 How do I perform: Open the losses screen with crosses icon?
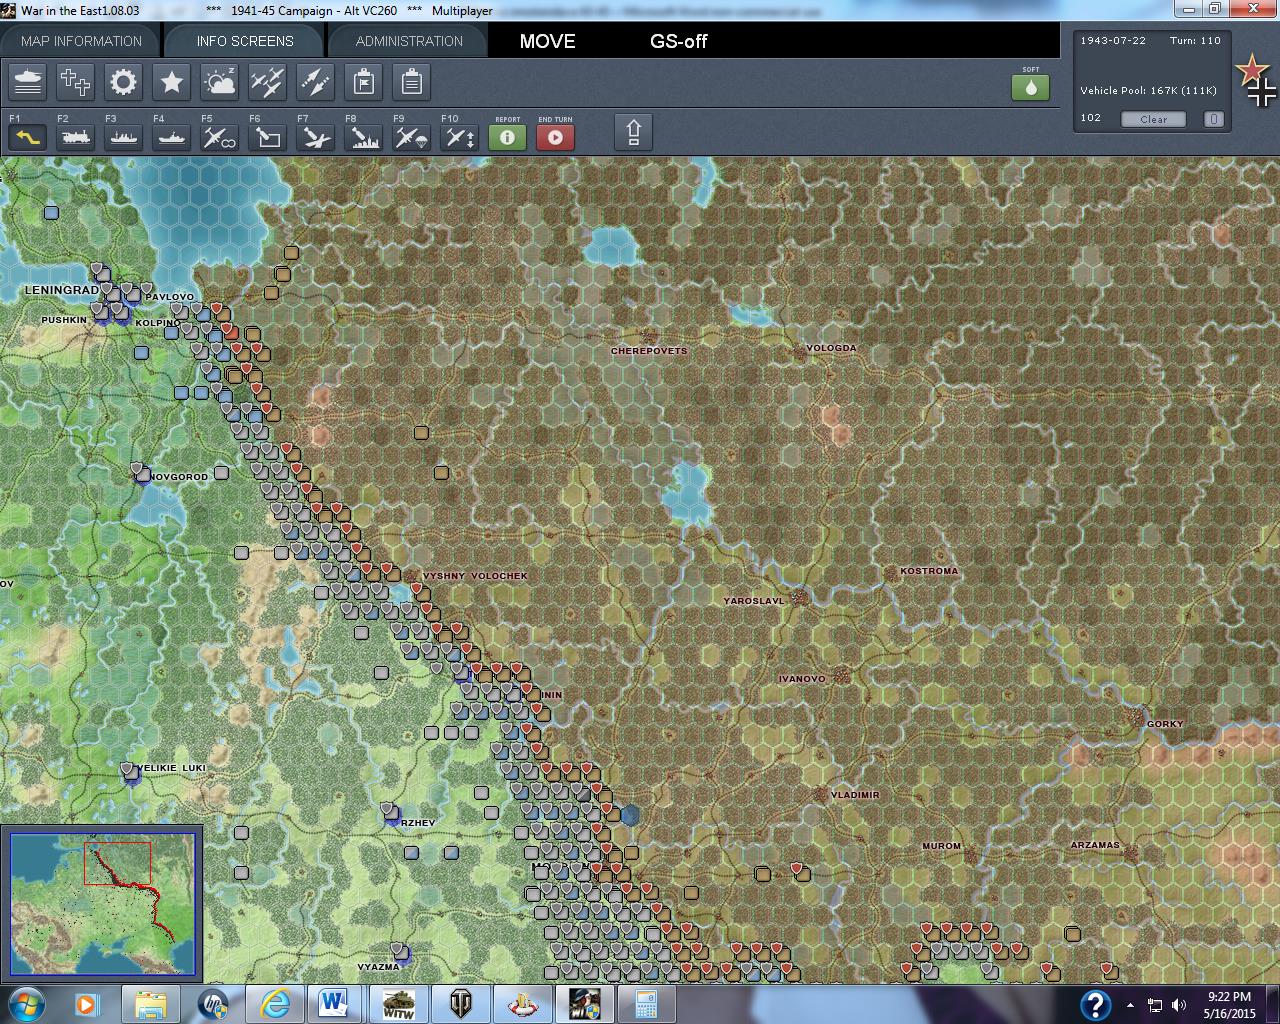coord(76,82)
